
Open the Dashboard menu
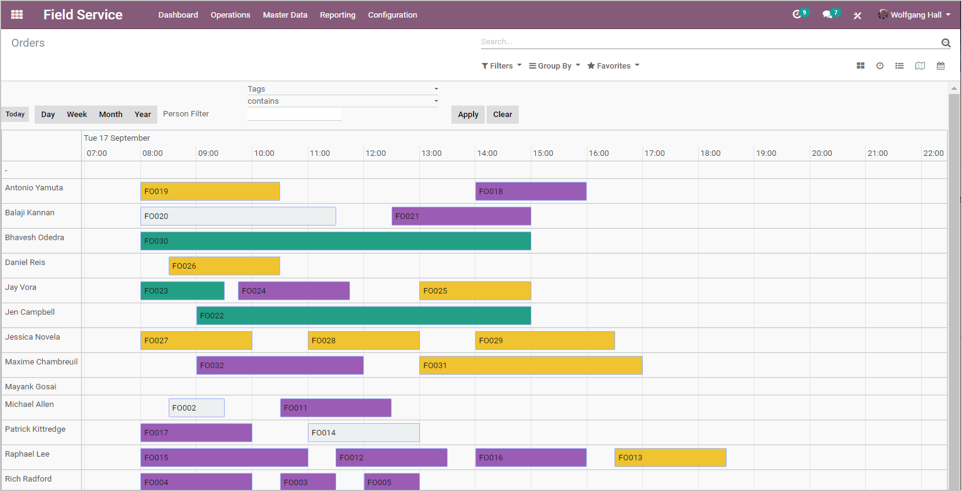coord(178,15)
